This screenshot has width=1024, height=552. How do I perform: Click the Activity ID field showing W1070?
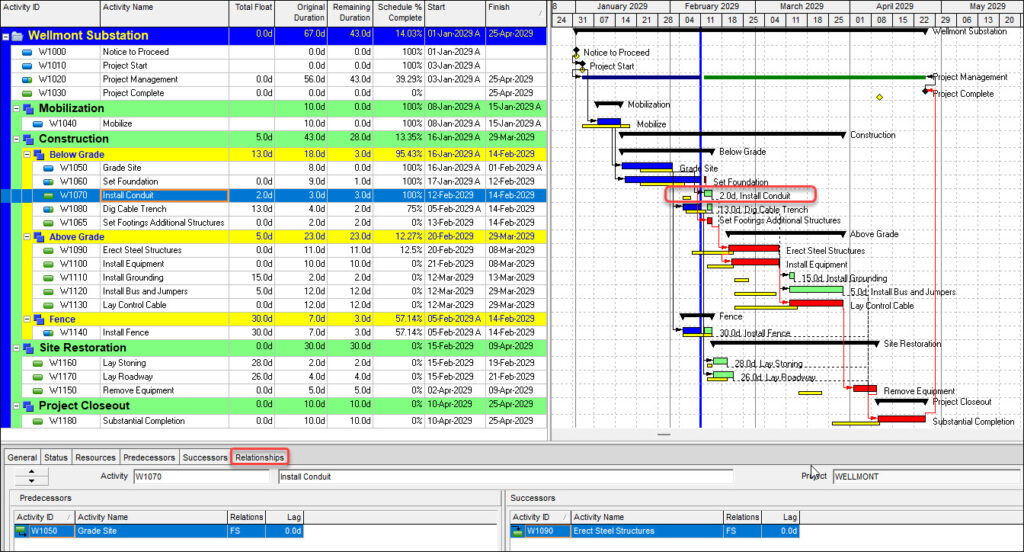coord(201,477)
